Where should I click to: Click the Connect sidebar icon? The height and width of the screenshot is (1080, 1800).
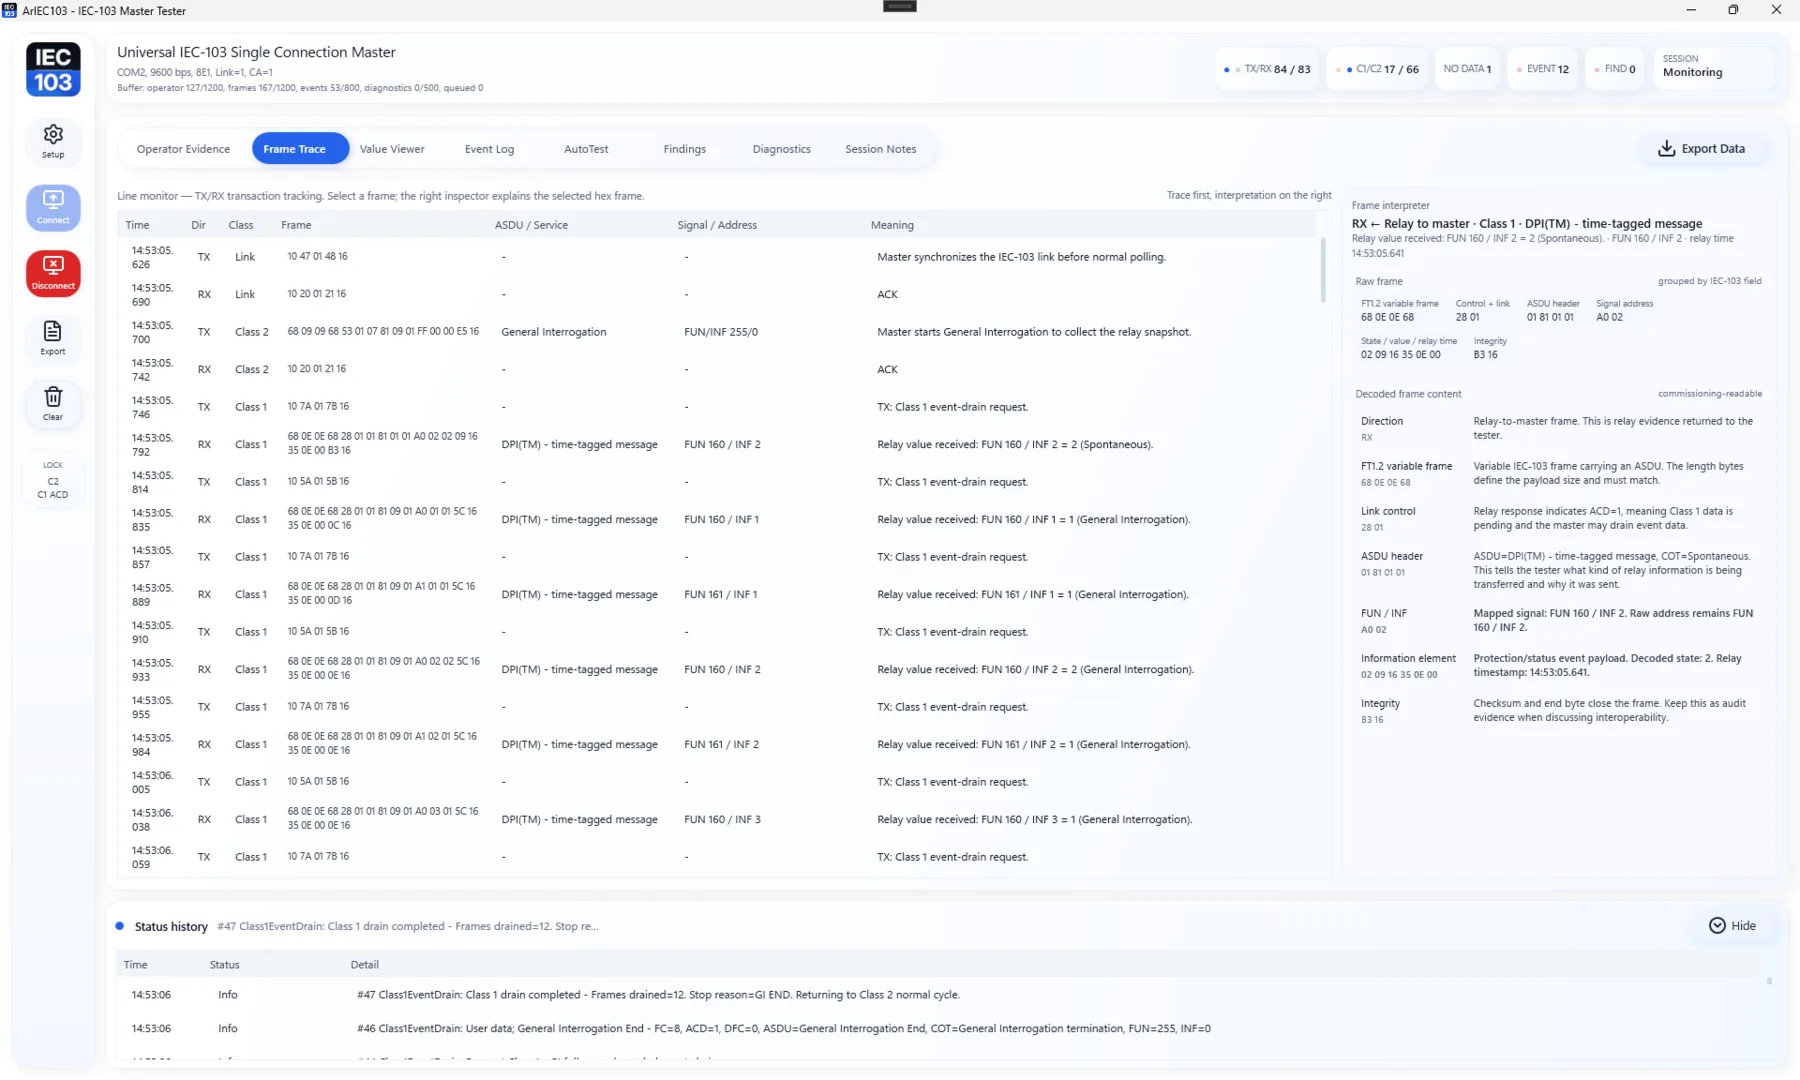pos(53,207)
